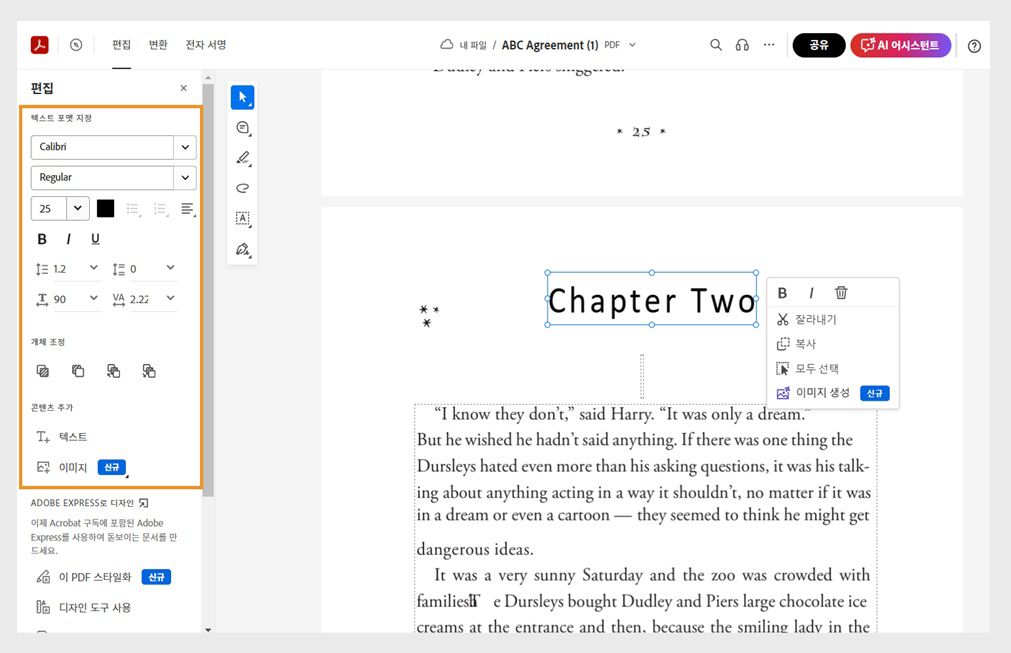Open the 내 파일 breadcrumb link
1011x653 pixels.
(473, 45)
